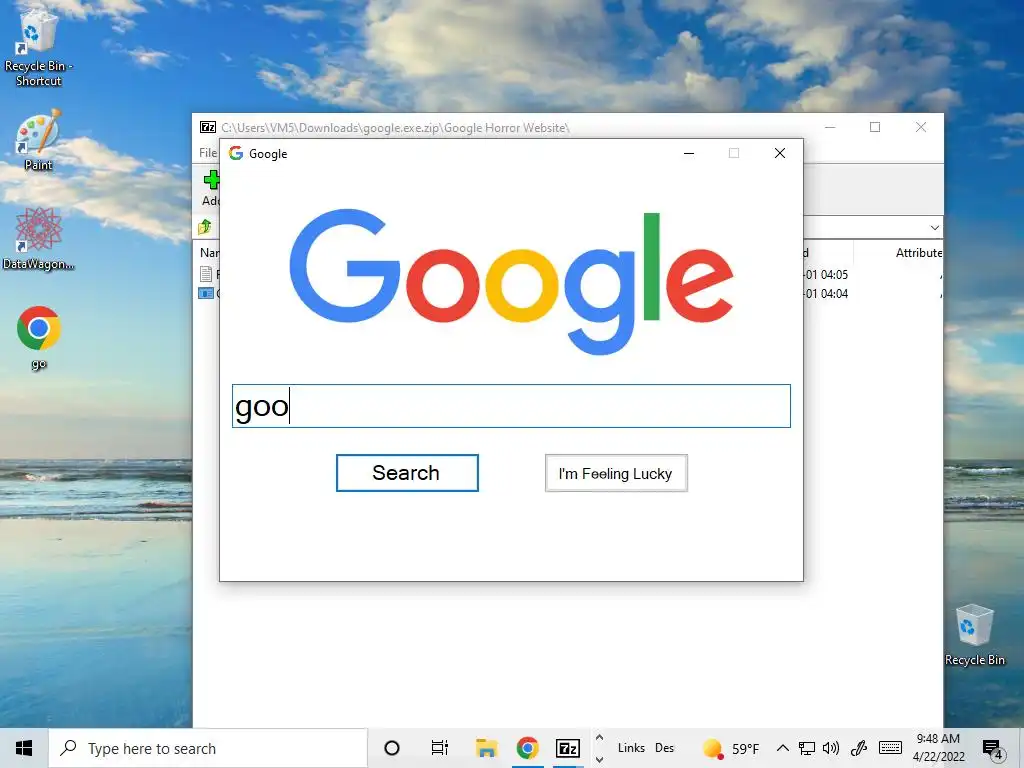Image resolution: width=1024 pixels, height=768 pixels.
Task: Click the taskbar toolbar down arrow
Action: click(600, 759)
